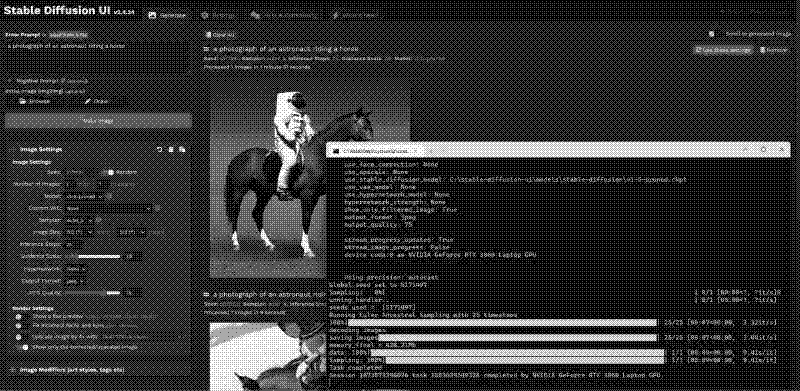Switch to the Settings tab

tap(218, 15)
